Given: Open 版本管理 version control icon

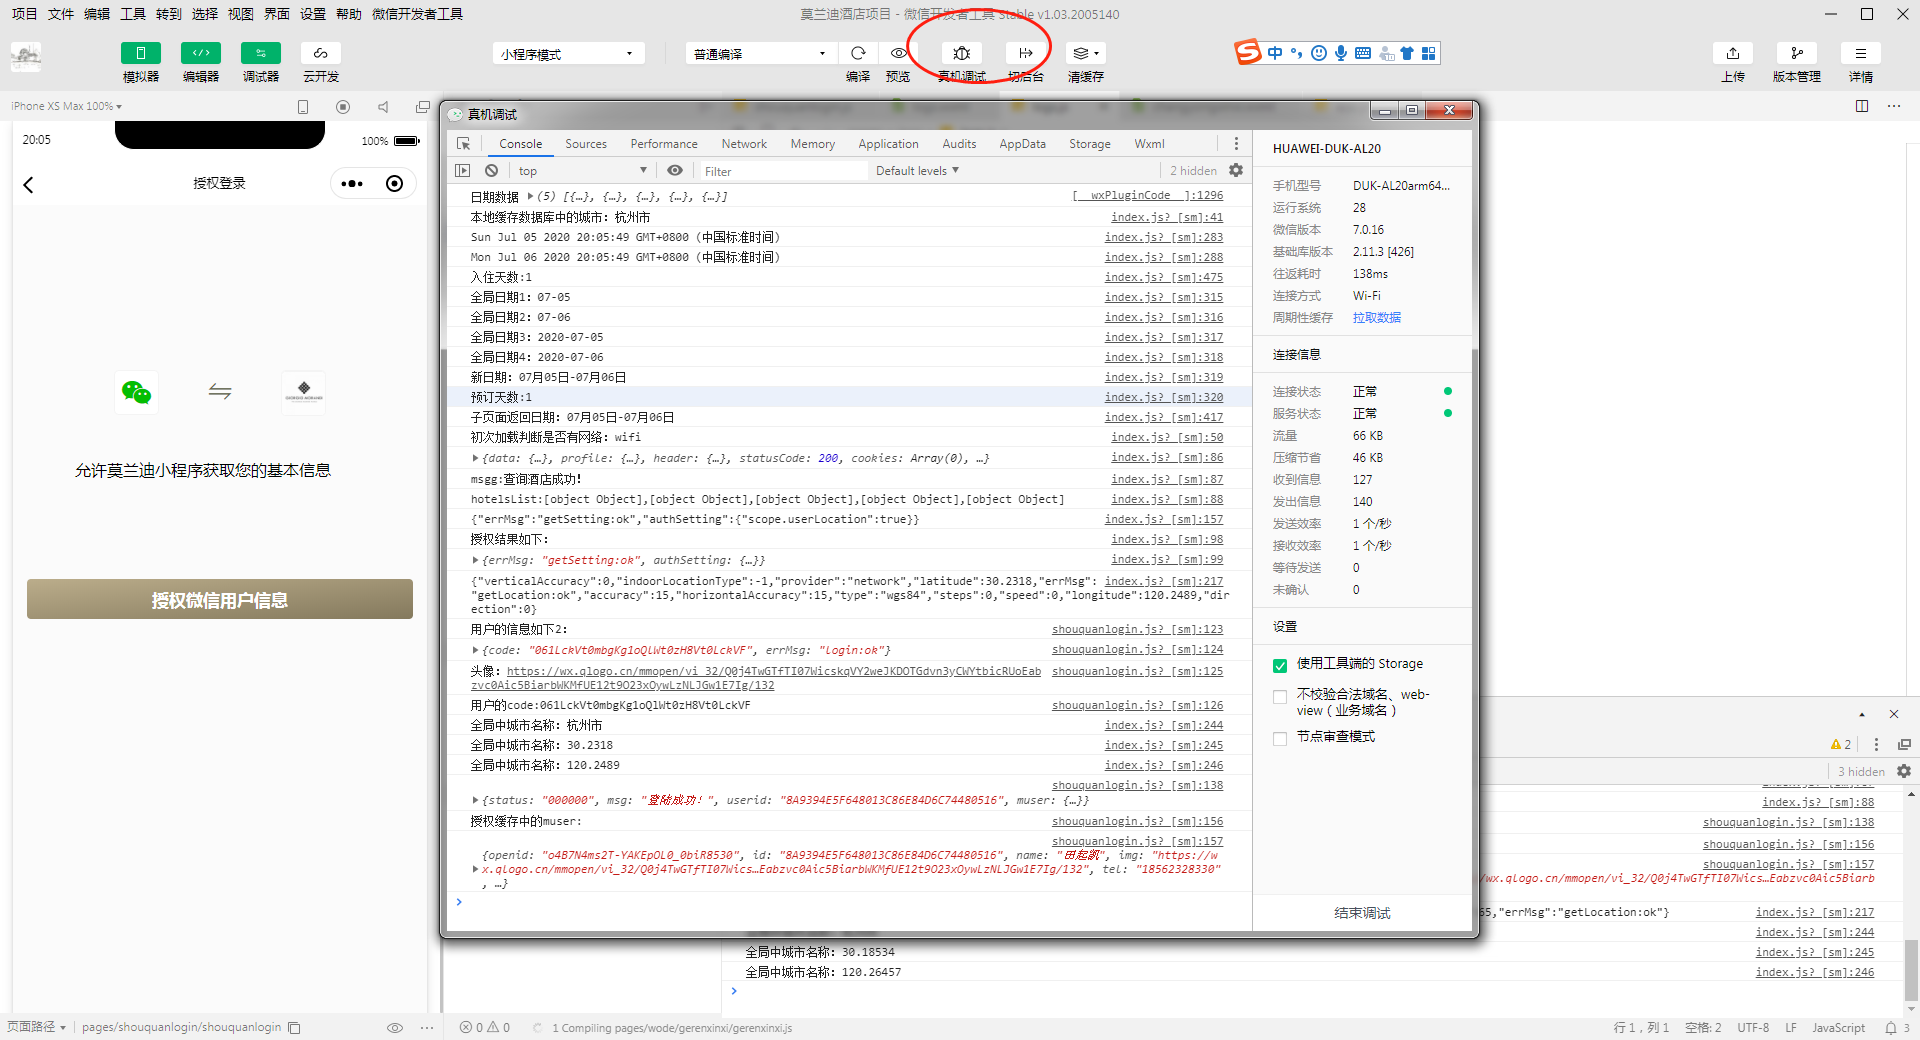Looking at the screenshot, I should 1797,53.
